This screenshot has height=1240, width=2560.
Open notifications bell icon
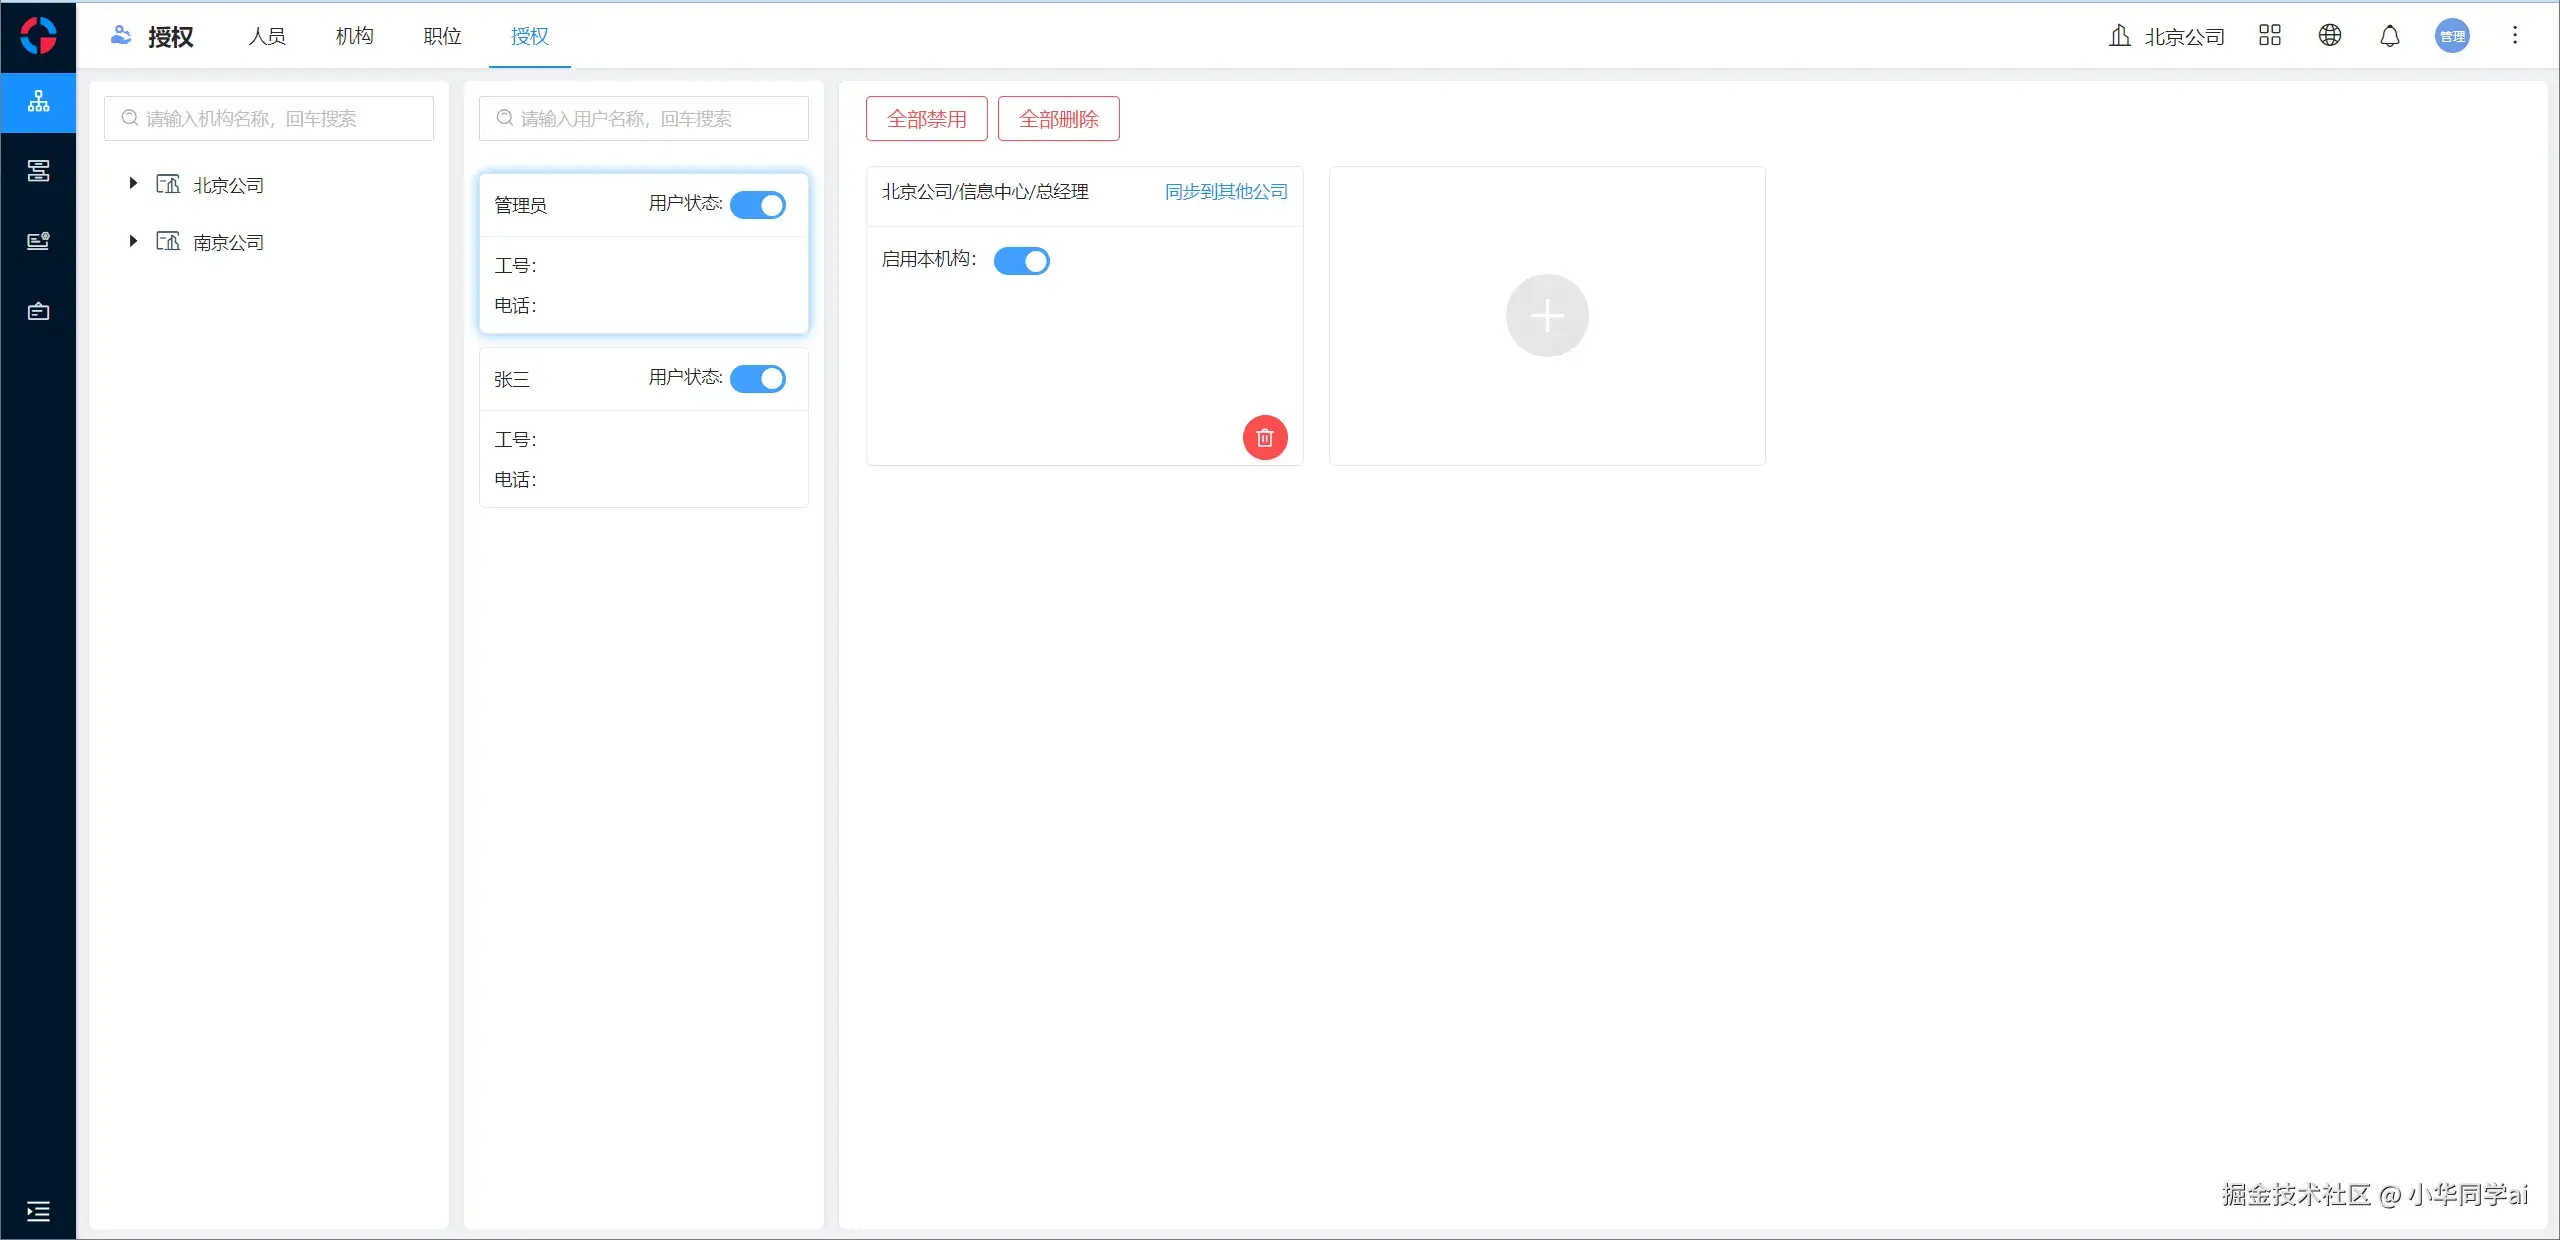2390,37
